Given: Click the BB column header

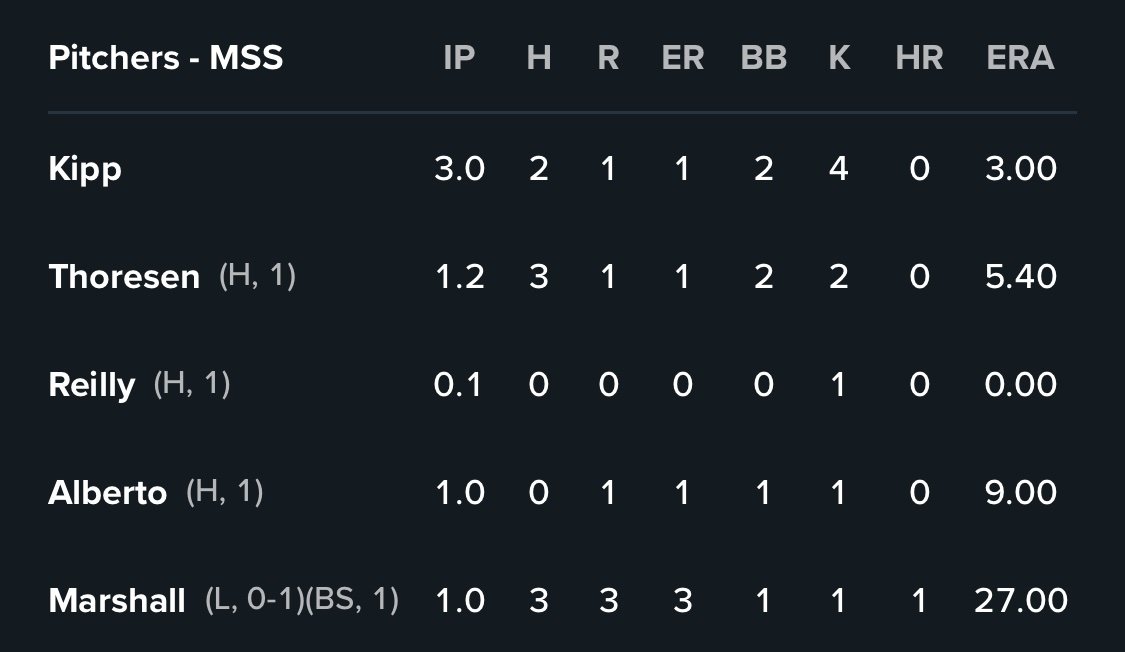Looking at the screenshot, I should click(x=764, y=58).
